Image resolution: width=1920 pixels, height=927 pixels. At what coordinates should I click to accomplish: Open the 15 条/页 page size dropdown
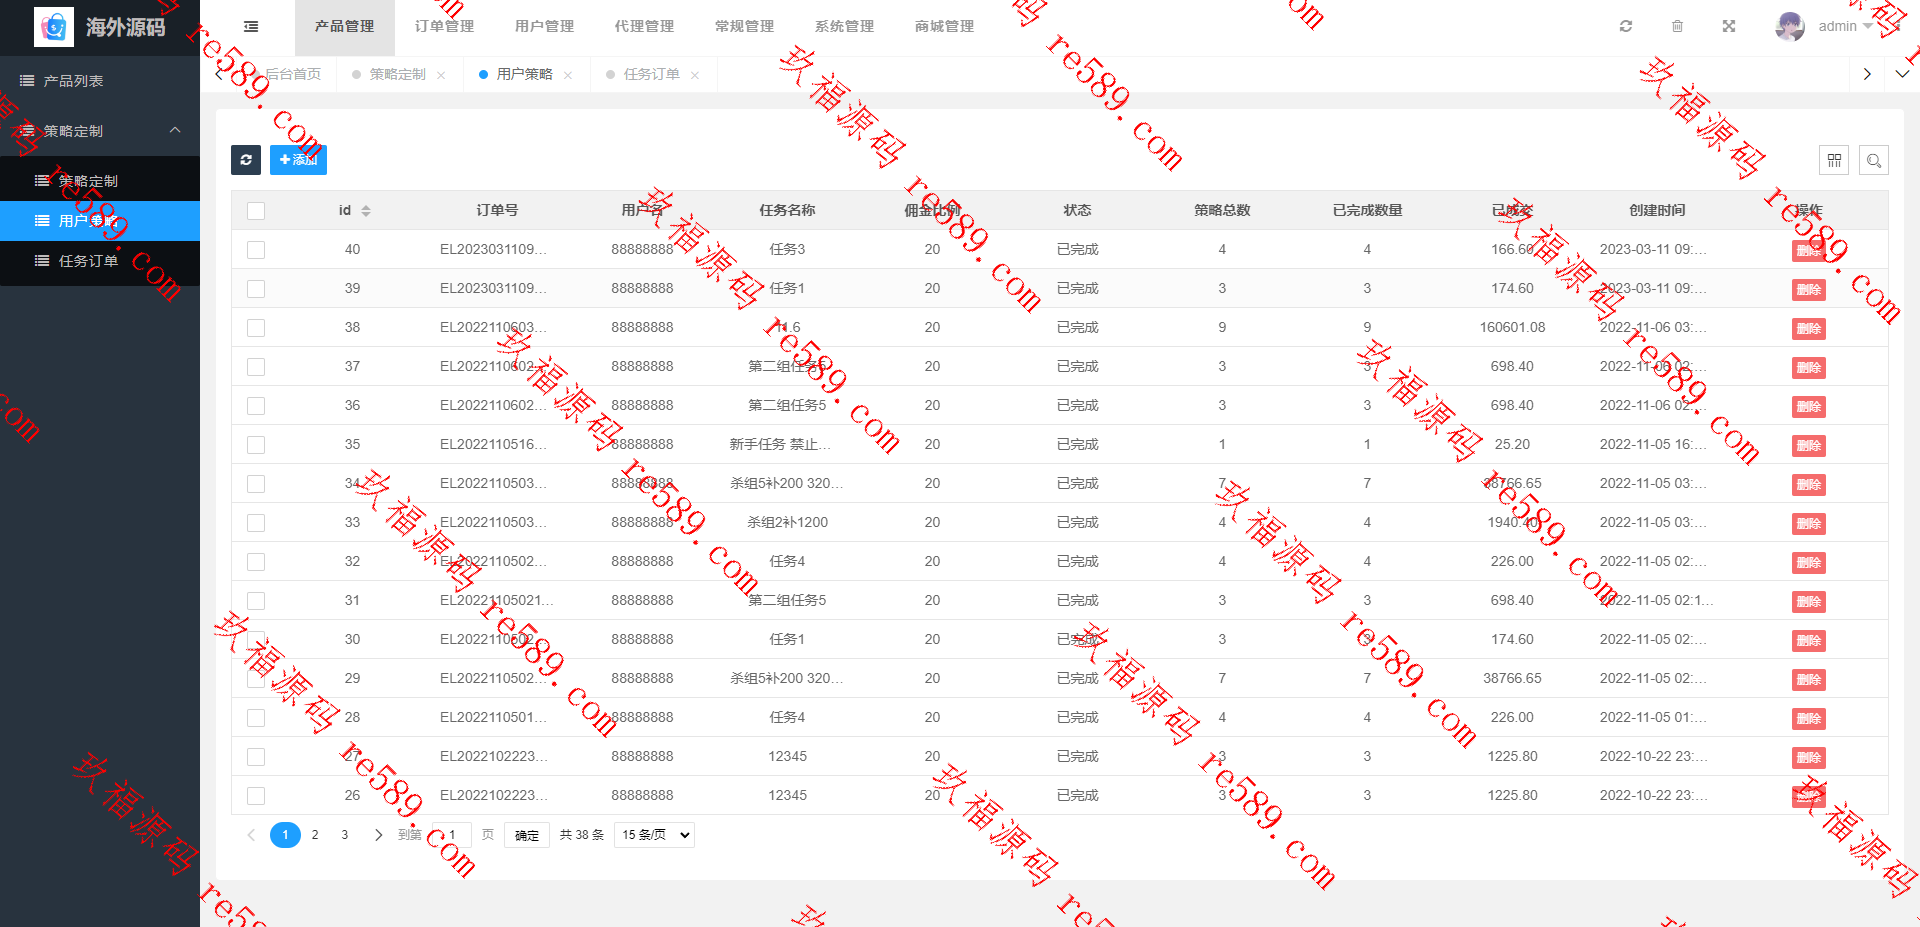tap(655, 835)
